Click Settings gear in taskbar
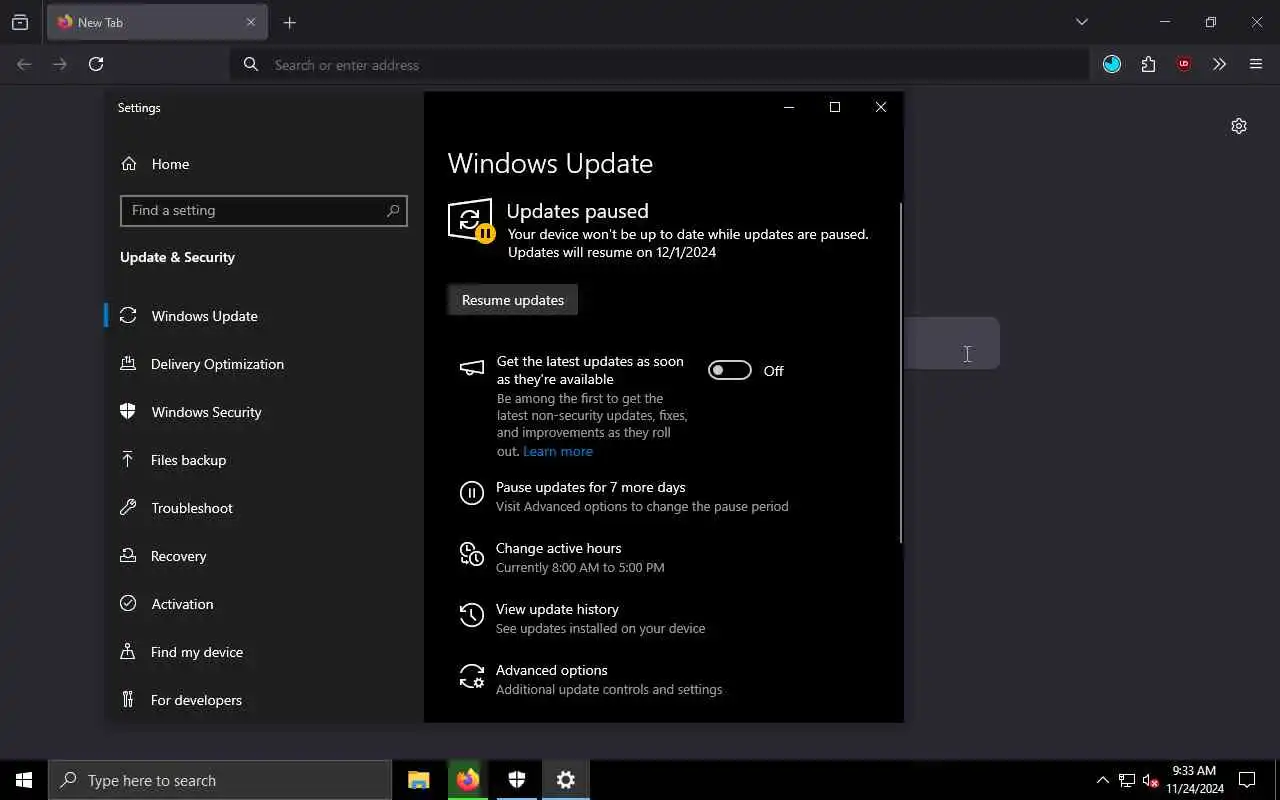This screenshot has height=800, width=1280. 566,780
